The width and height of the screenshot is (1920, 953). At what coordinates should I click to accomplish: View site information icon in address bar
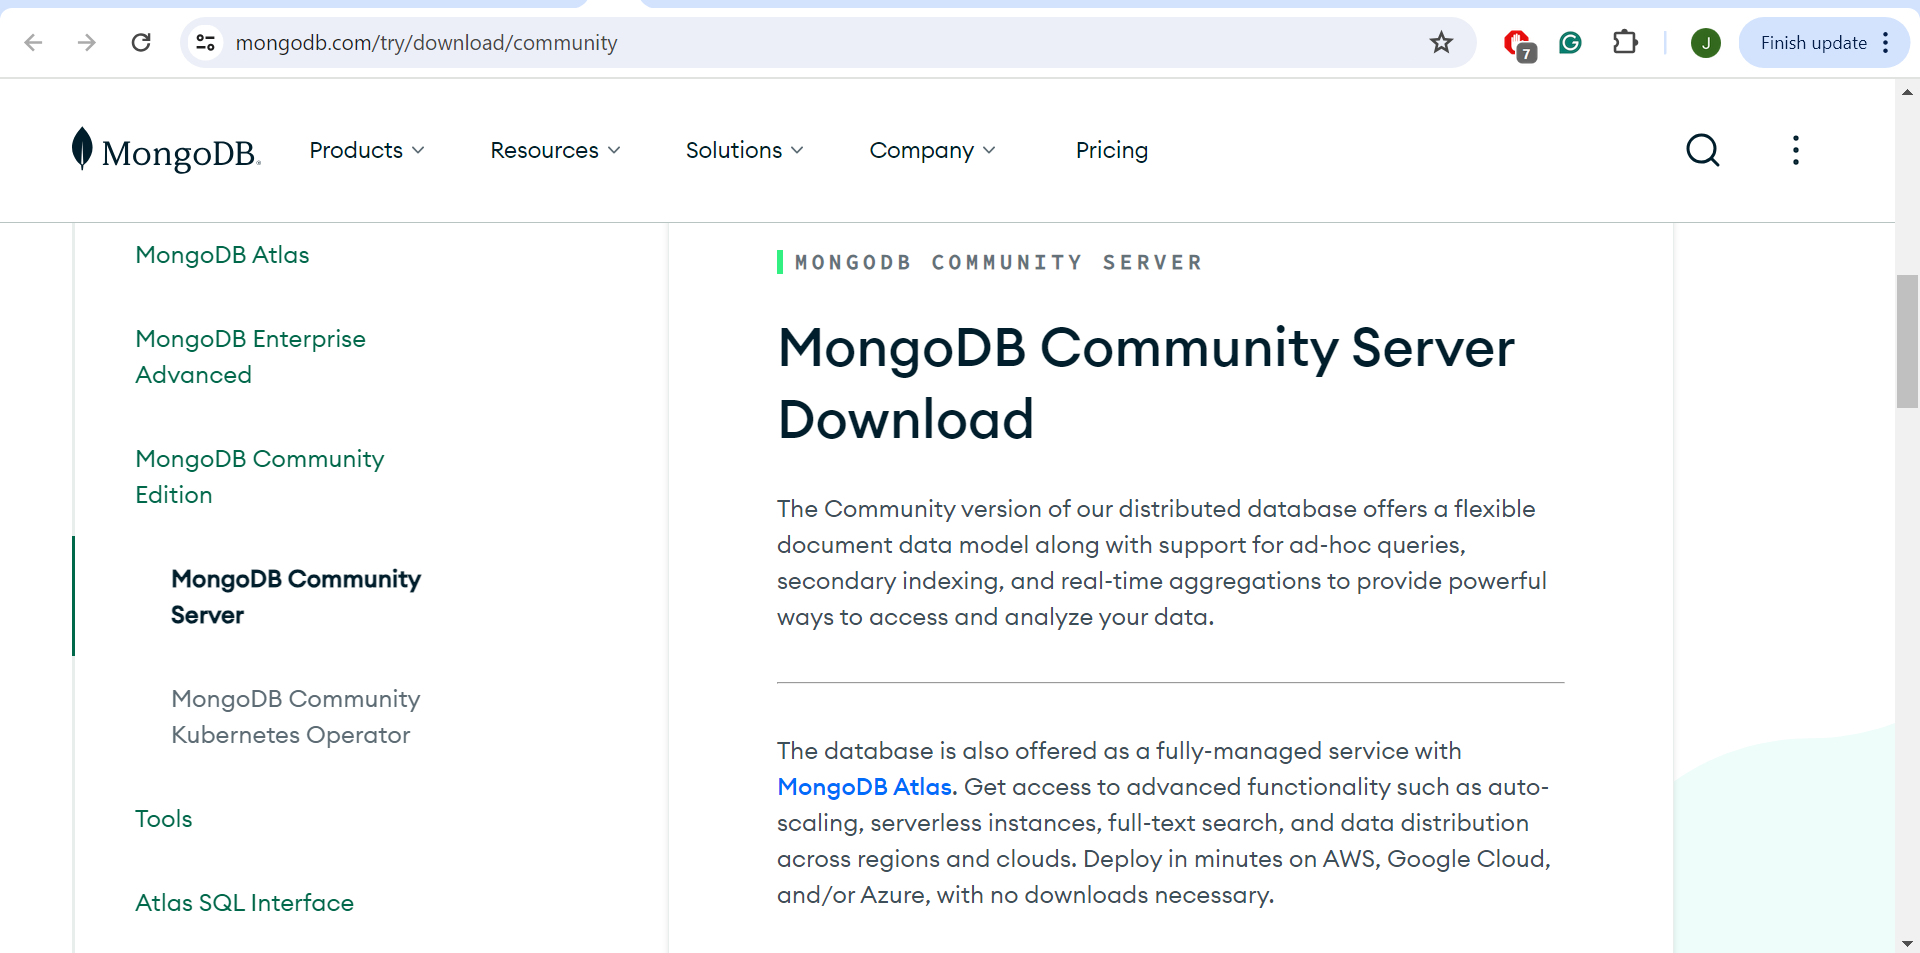[x=206, y=43]
